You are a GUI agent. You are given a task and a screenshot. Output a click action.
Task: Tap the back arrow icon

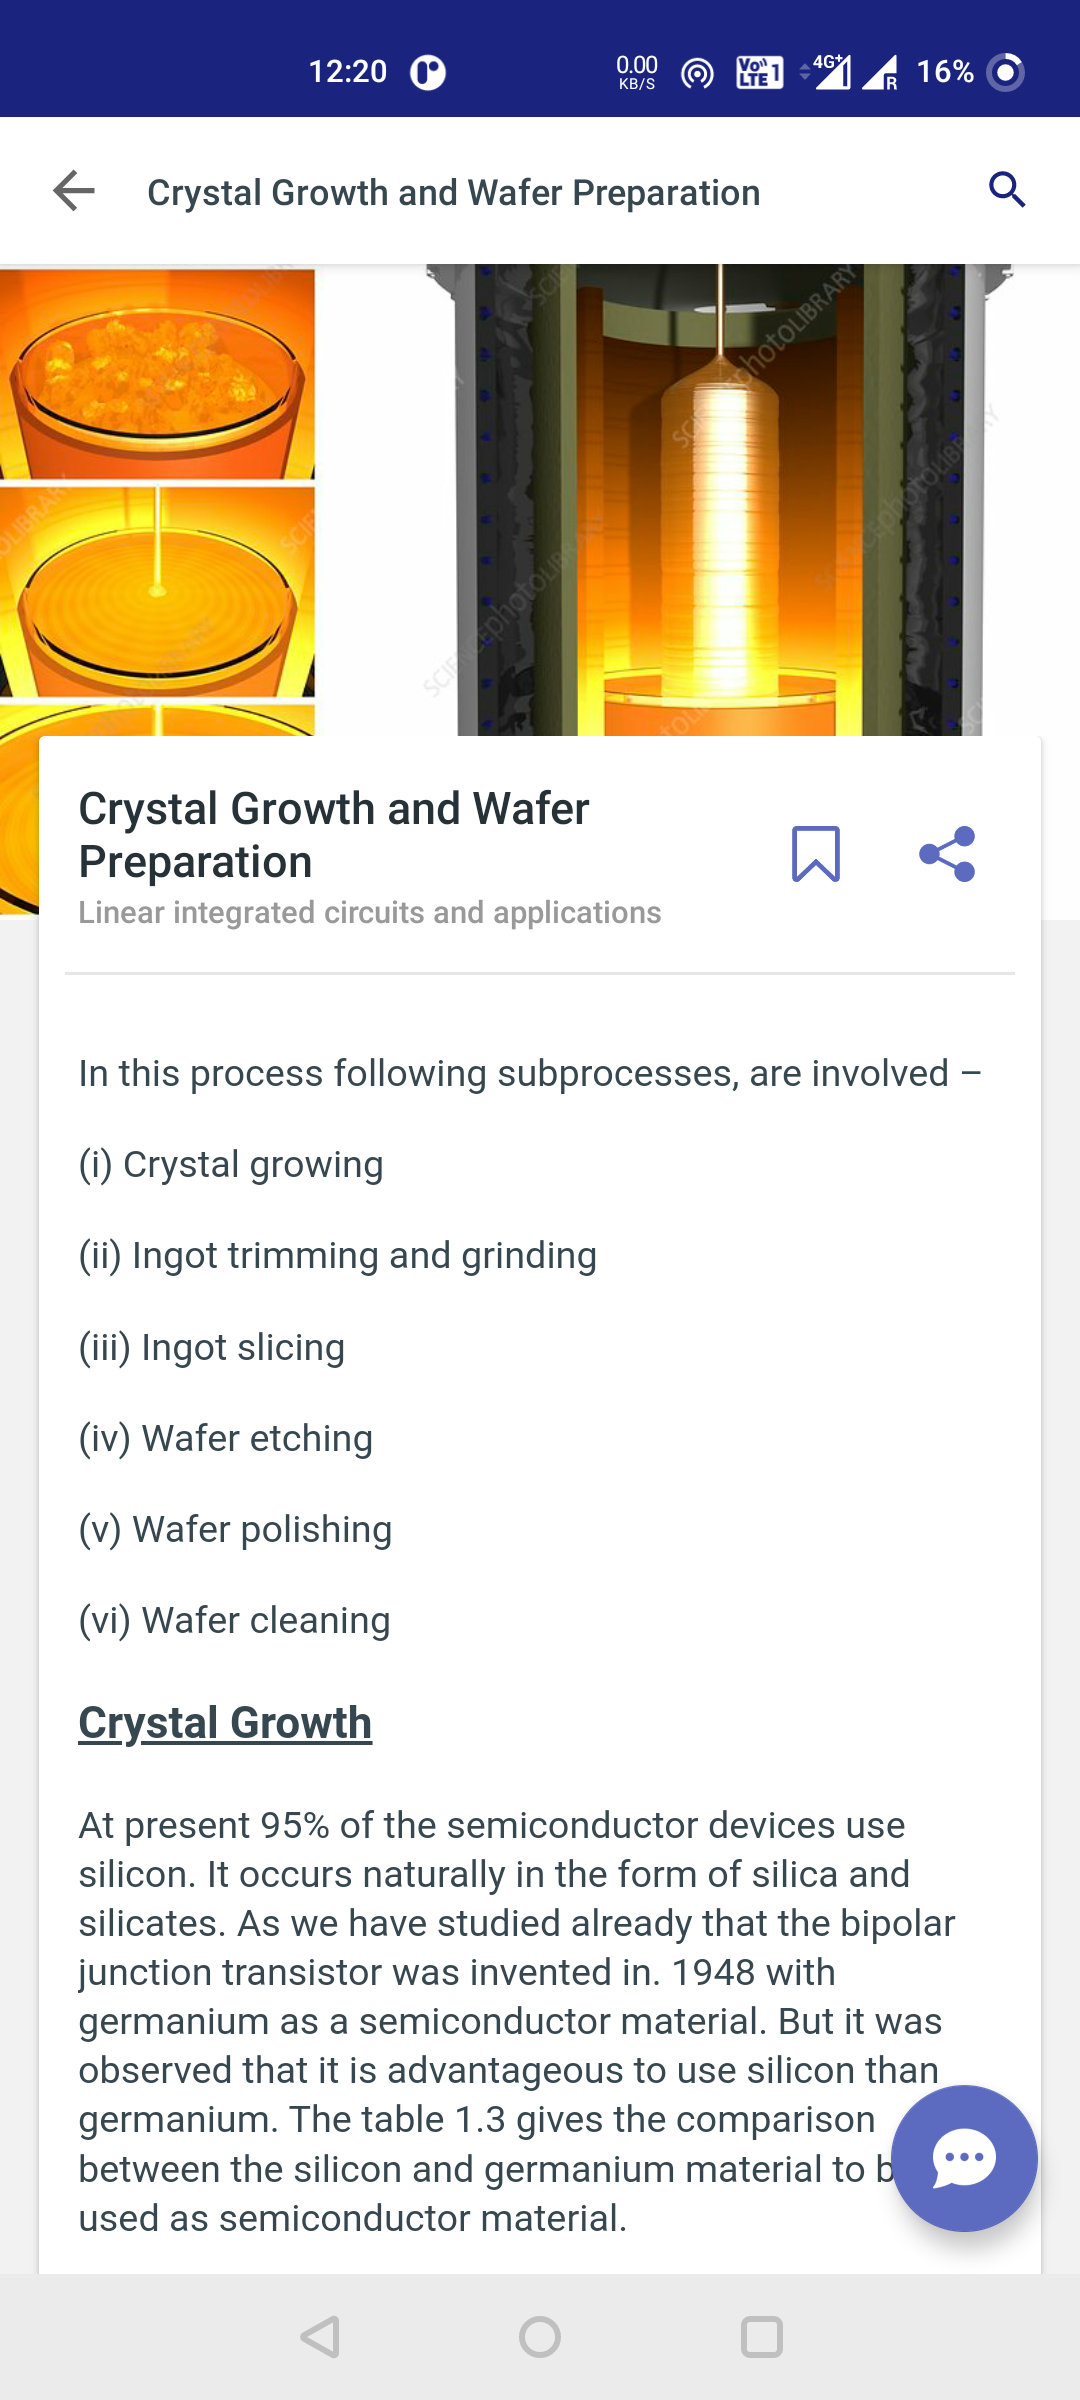tap(74, 191)
